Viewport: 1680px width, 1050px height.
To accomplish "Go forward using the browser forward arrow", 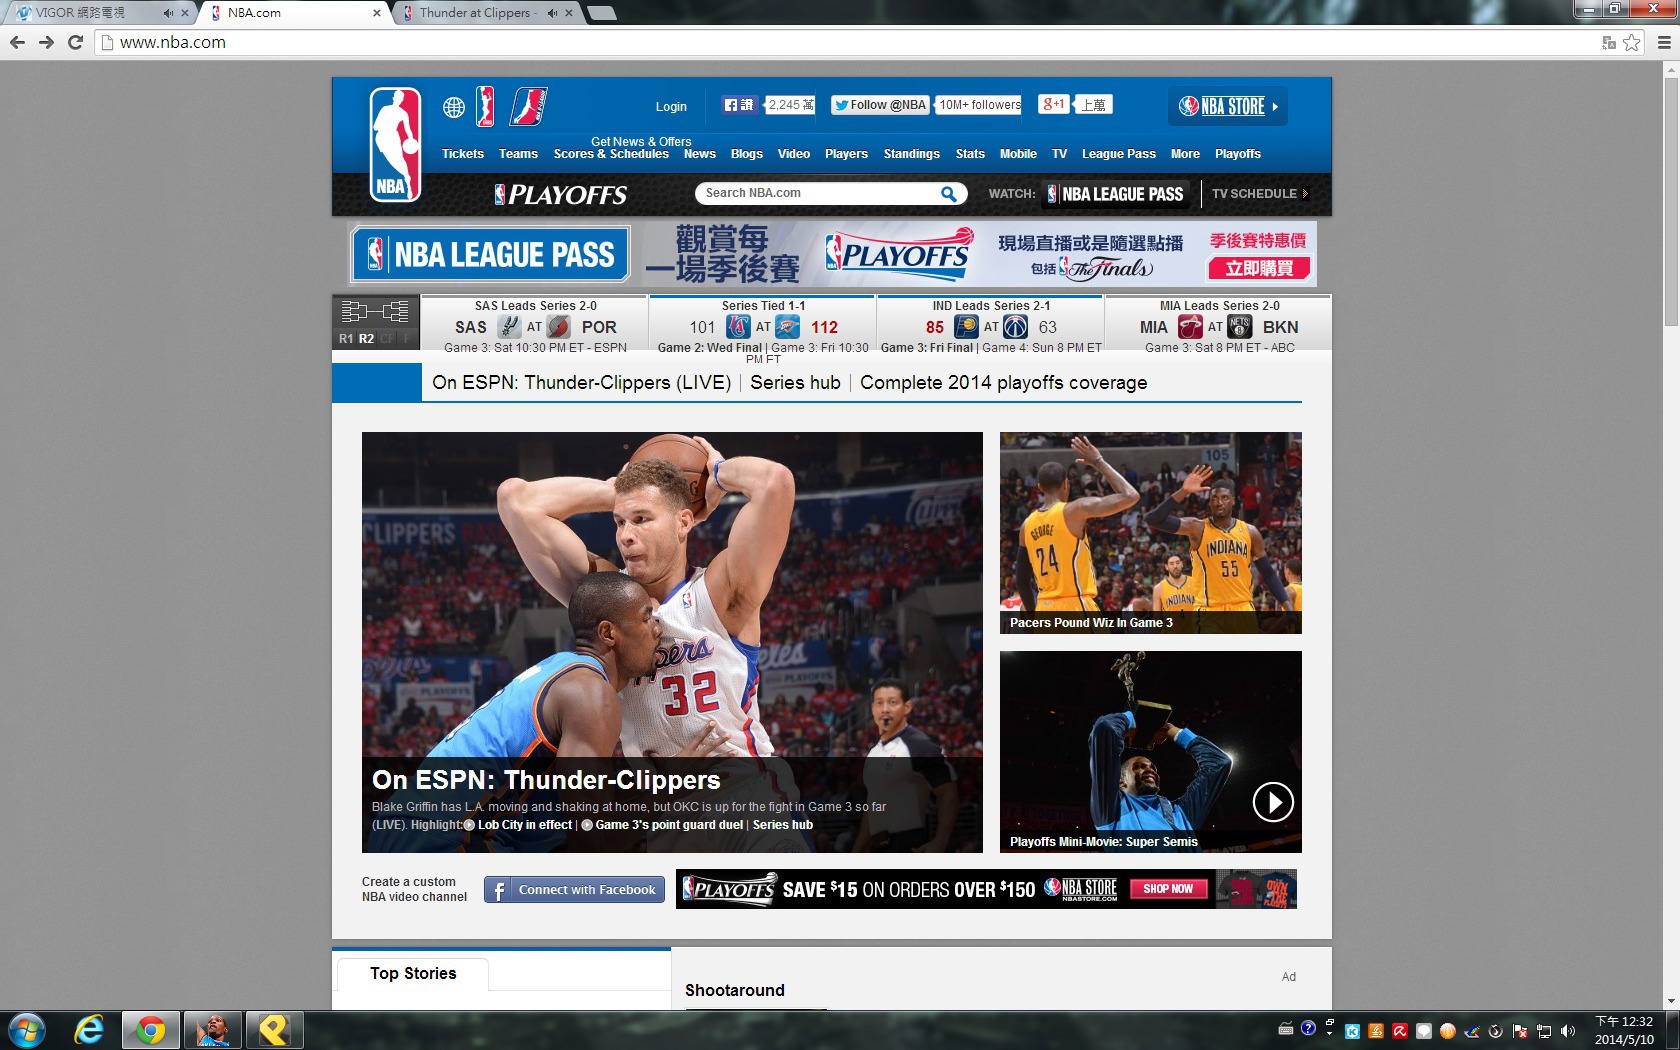I will point(46,42).
